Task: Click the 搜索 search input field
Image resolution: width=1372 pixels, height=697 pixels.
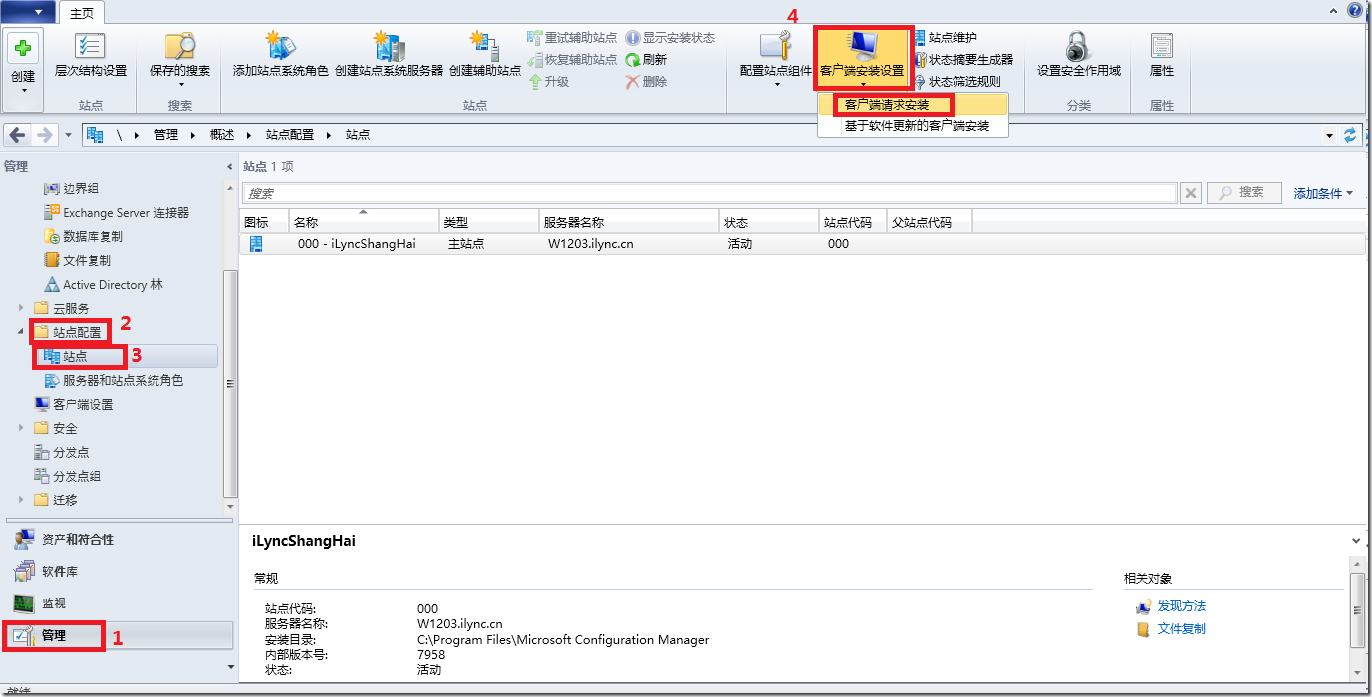Action: point(709,193)
